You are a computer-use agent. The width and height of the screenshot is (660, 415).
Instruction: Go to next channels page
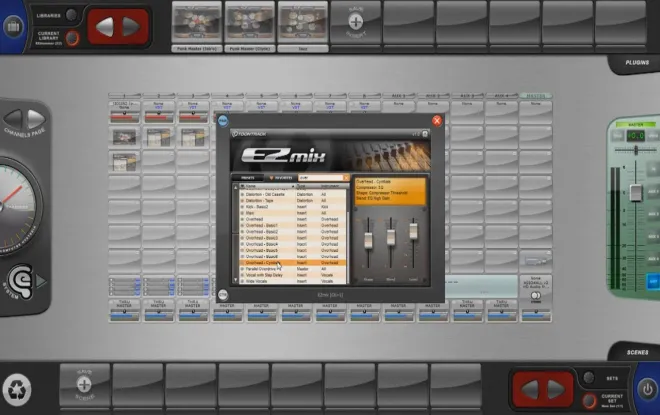coord(36,119)
